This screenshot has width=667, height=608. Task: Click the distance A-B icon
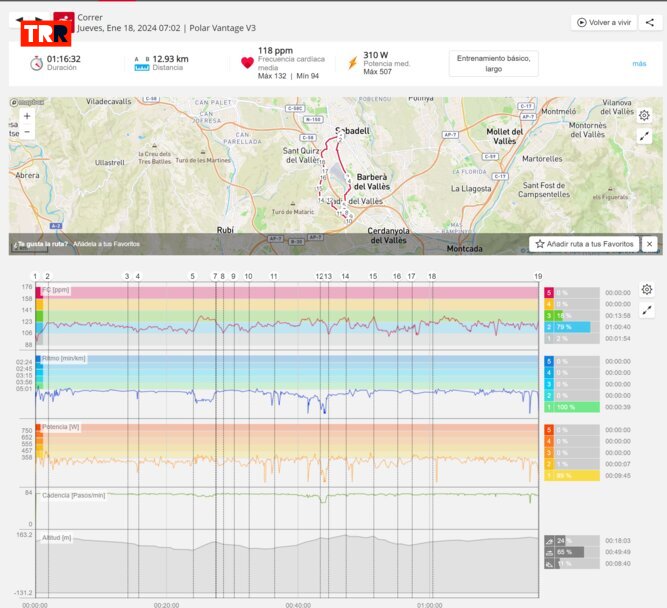tap(142, 63)
